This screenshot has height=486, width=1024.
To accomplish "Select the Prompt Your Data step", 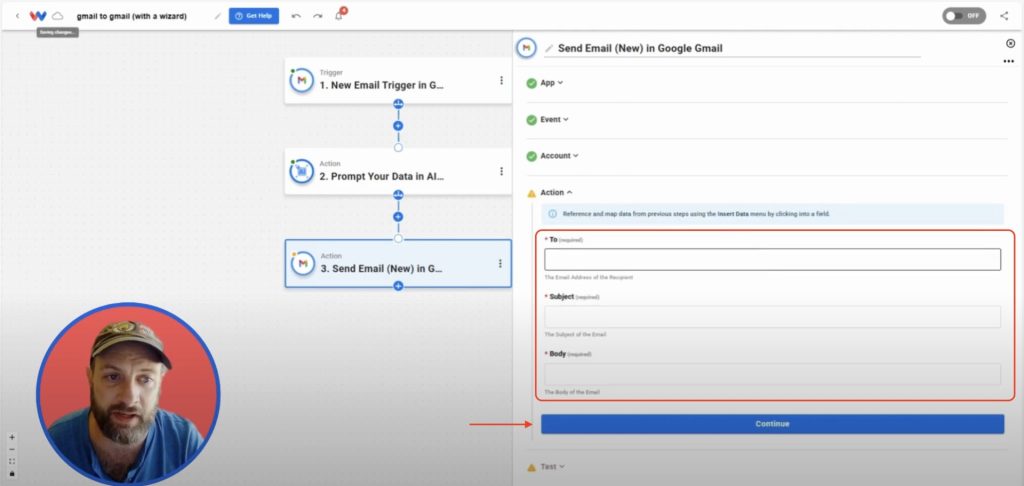I will [398, 171].
